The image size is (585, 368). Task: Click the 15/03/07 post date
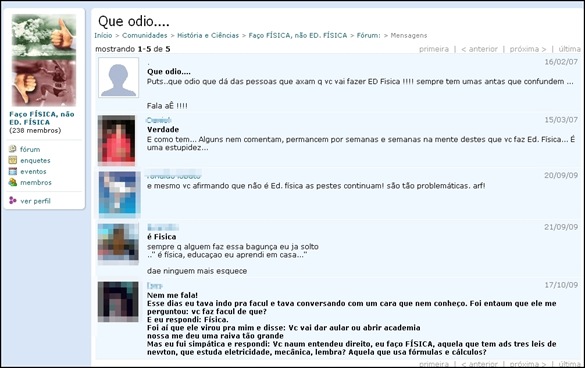tap(561, 120)
